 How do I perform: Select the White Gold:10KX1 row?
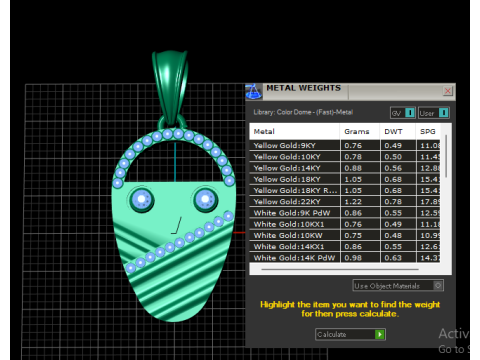[x=345, y=224]
